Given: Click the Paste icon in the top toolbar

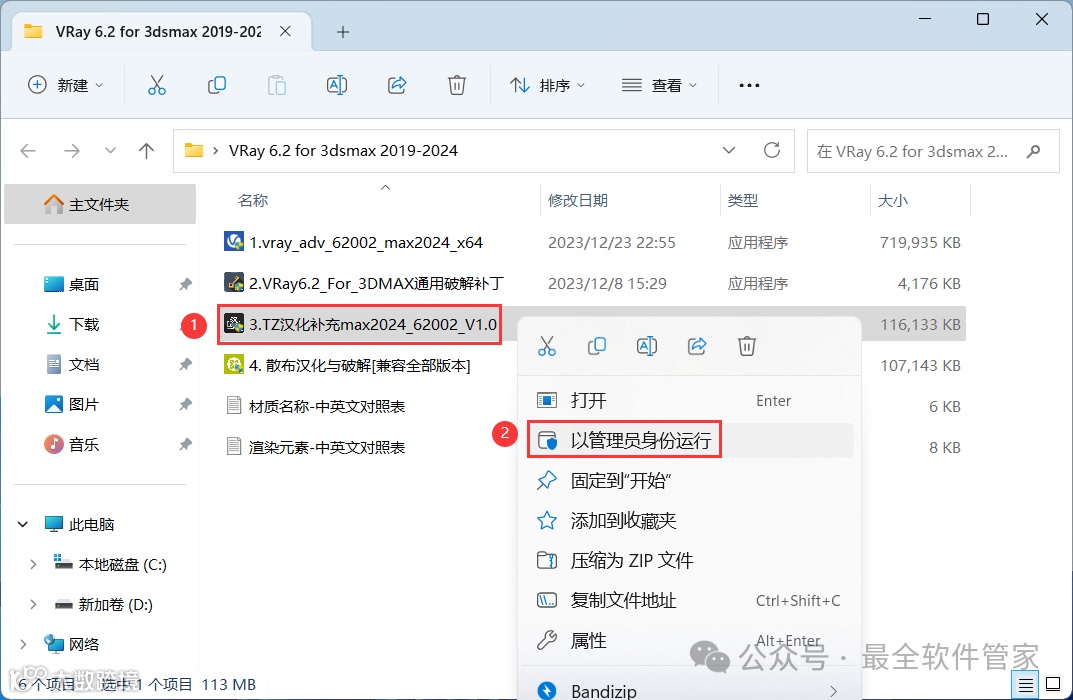Looking at the screenshot, I should [x=276, y=85].
